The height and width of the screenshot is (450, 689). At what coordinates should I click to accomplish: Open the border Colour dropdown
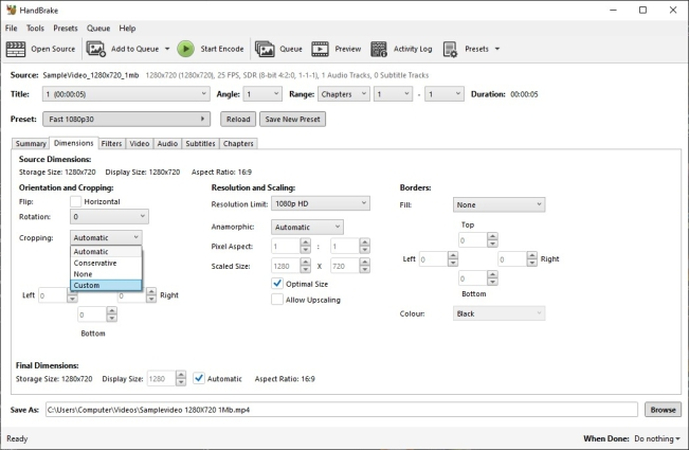coord(498,313)
